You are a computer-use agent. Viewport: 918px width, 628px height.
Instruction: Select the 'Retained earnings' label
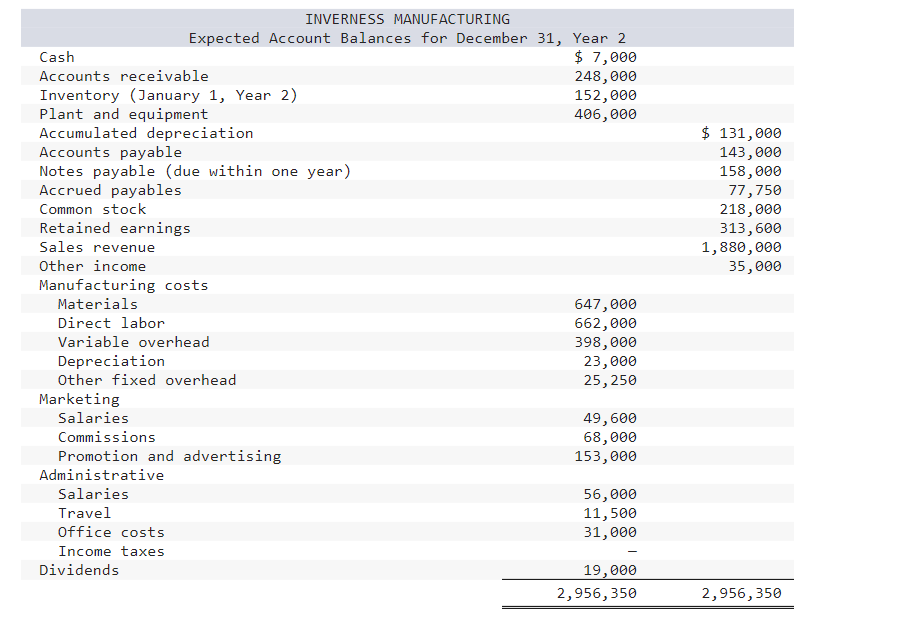point(115,228)
